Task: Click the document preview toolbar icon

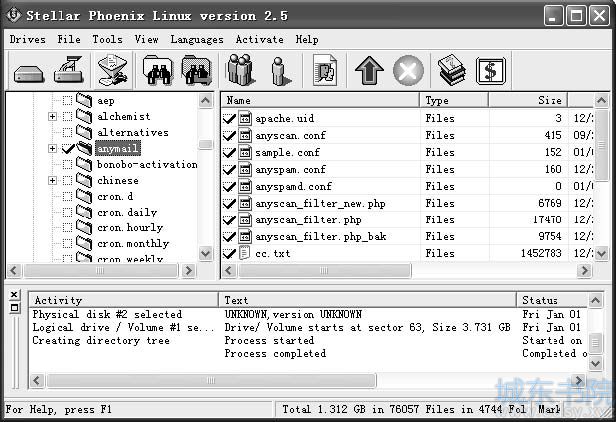Action: pos(325,70)
